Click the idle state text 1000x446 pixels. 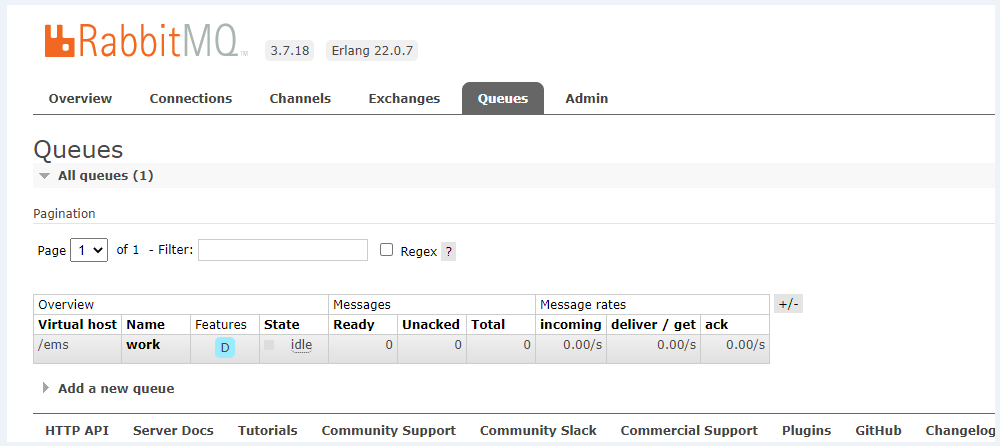click(302, 345)
